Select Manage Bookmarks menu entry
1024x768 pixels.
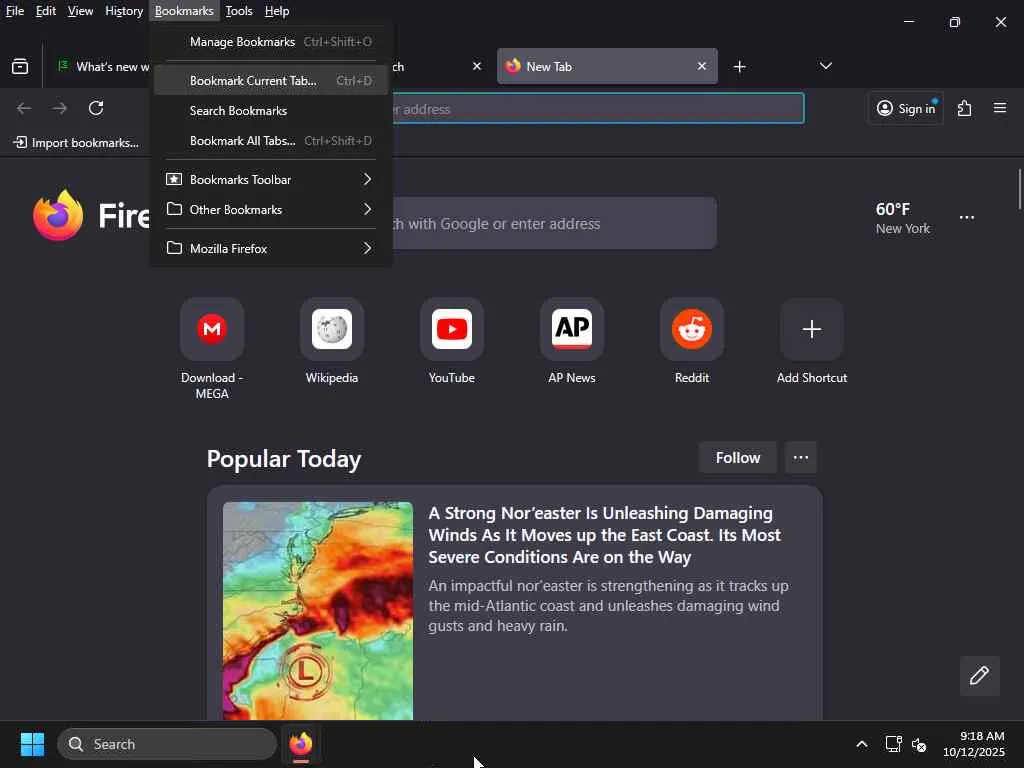point(271,42)
